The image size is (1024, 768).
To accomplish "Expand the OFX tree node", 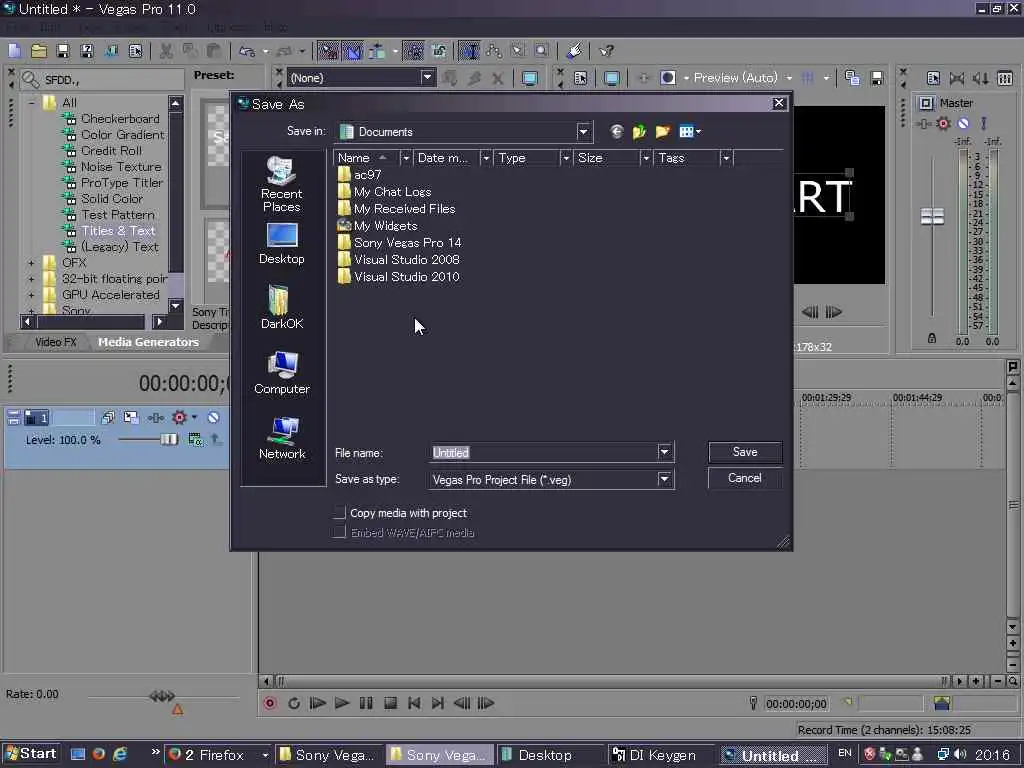I will pyautogui.click(x=31, y=263).
